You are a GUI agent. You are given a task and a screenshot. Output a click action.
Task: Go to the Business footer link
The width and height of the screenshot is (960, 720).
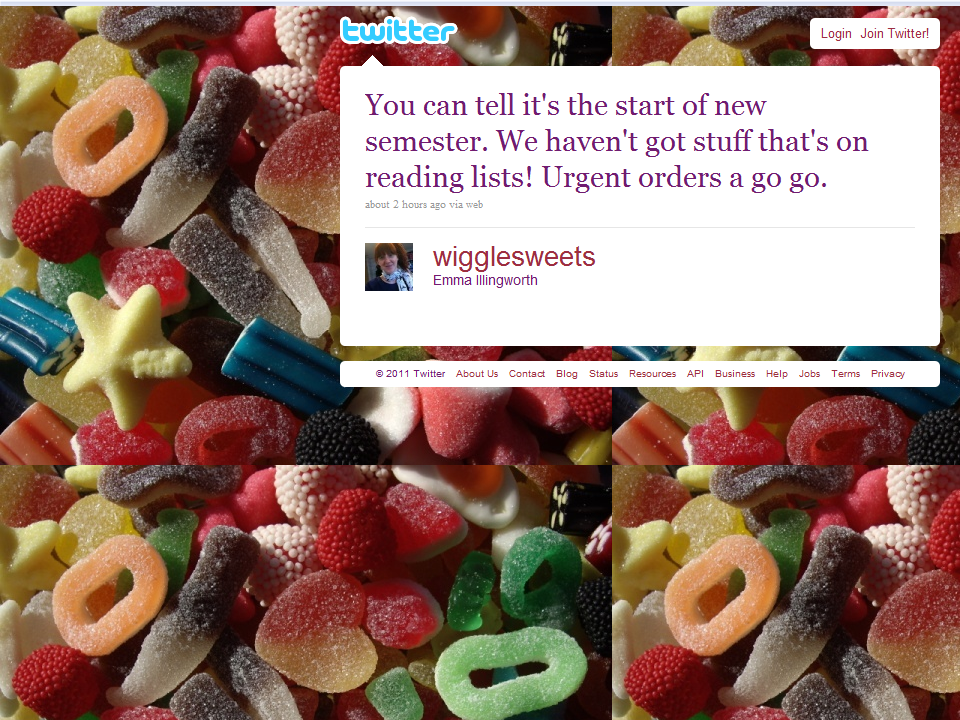(x=735, y=373)
